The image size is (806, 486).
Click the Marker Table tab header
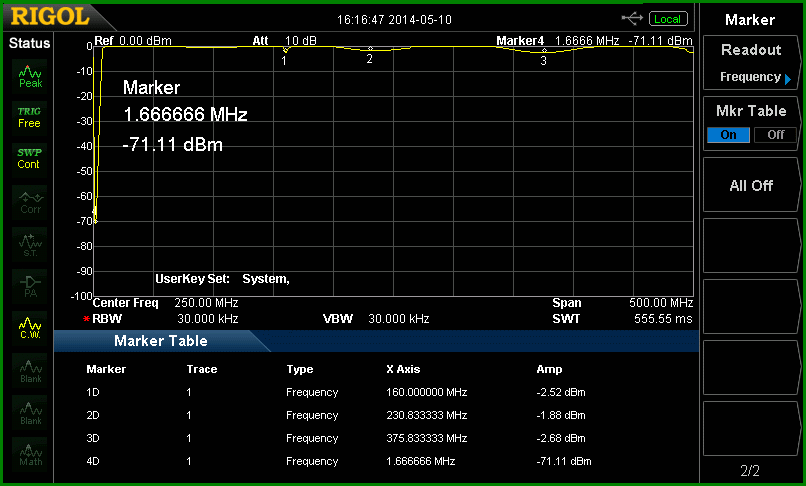161,341
